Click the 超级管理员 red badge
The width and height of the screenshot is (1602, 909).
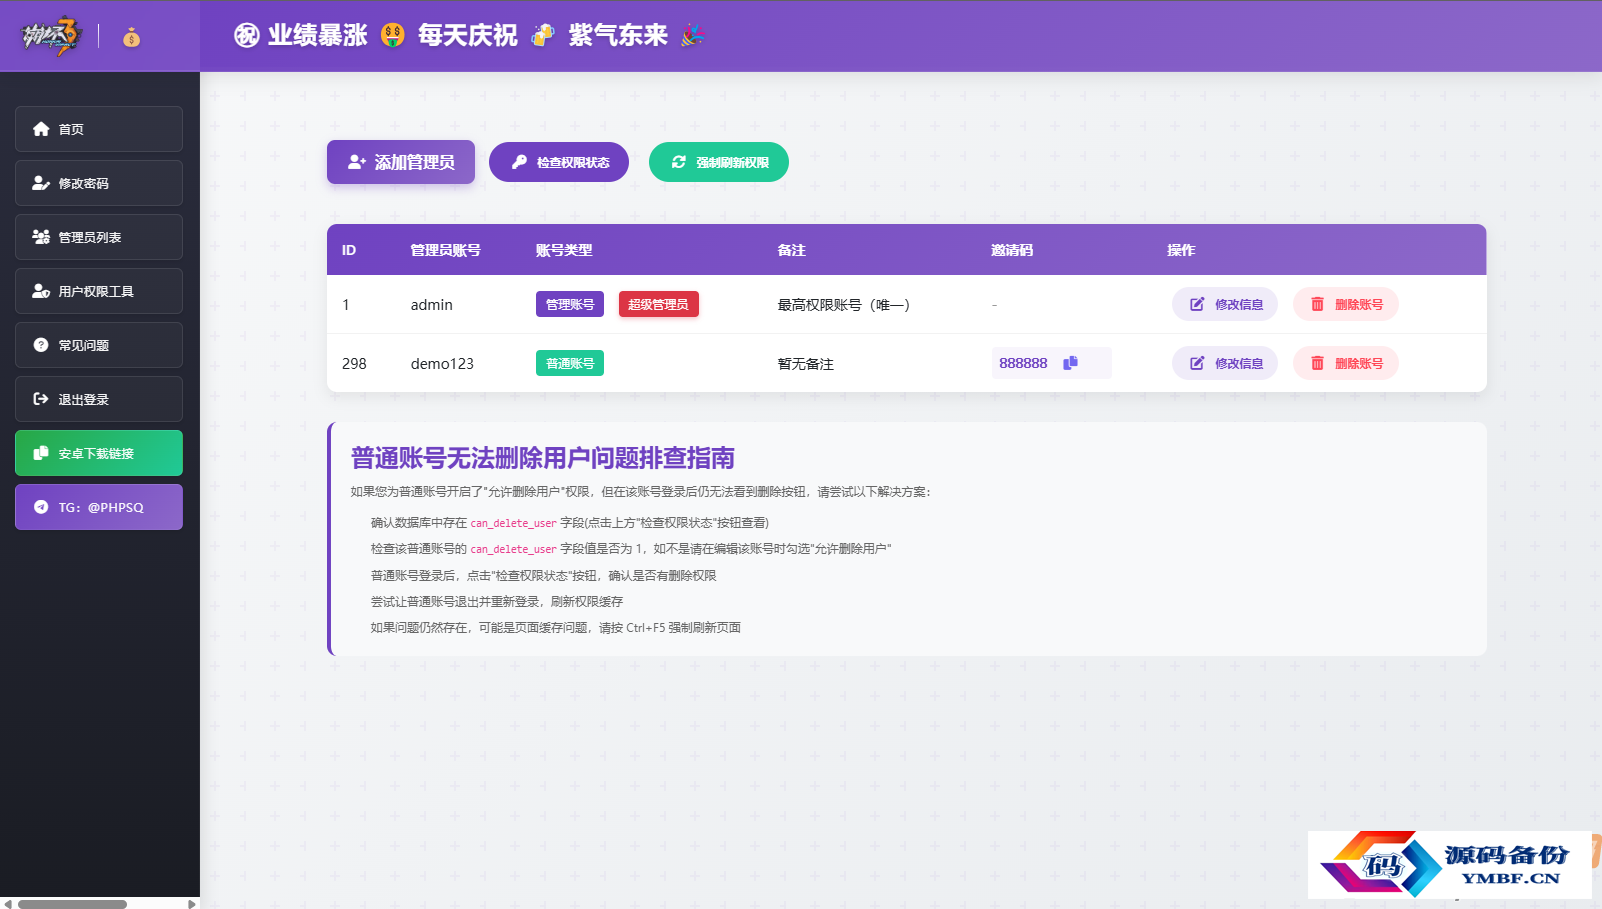(659, 304)
